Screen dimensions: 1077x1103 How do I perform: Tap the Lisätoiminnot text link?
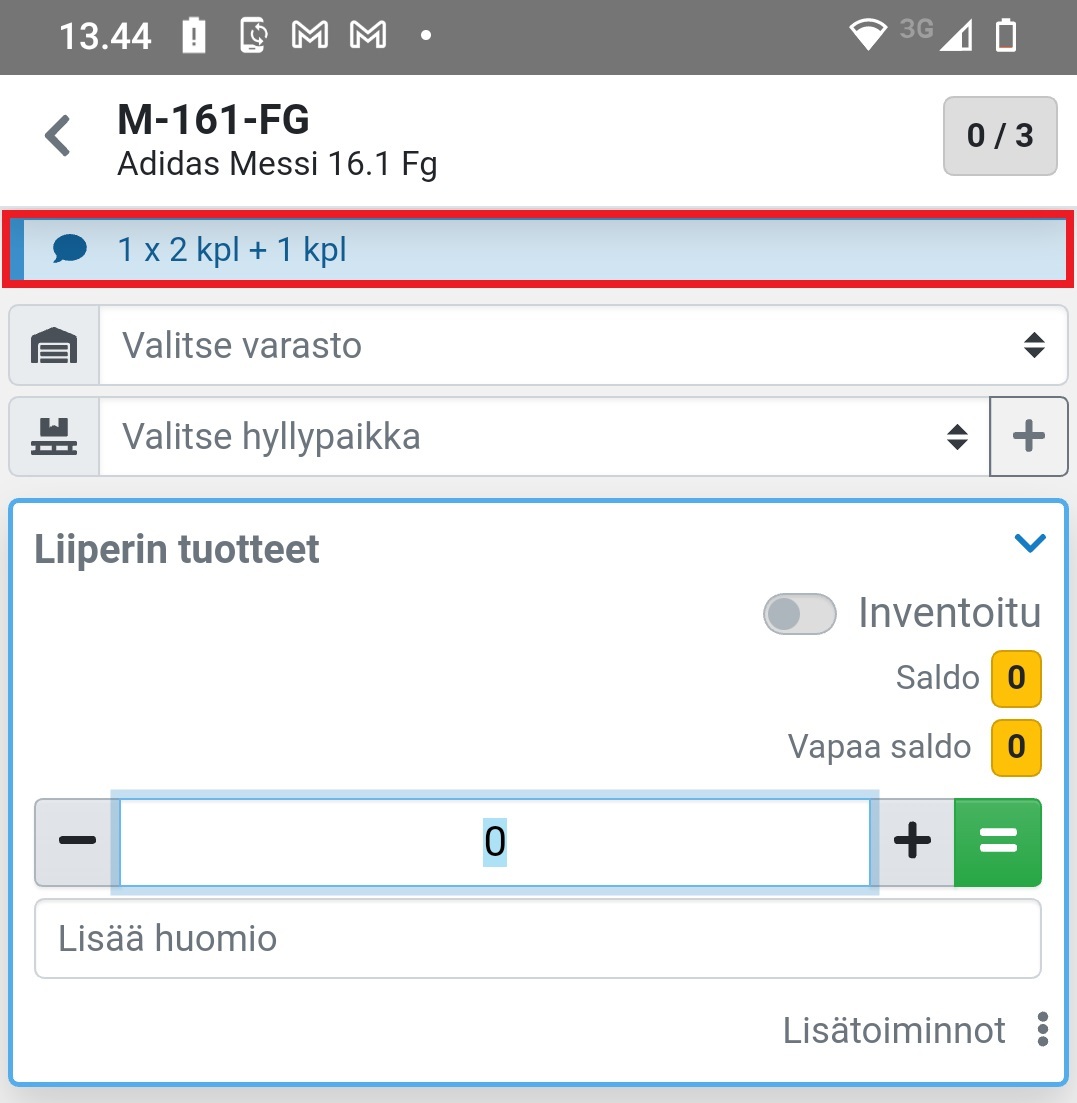(894, 1029)
